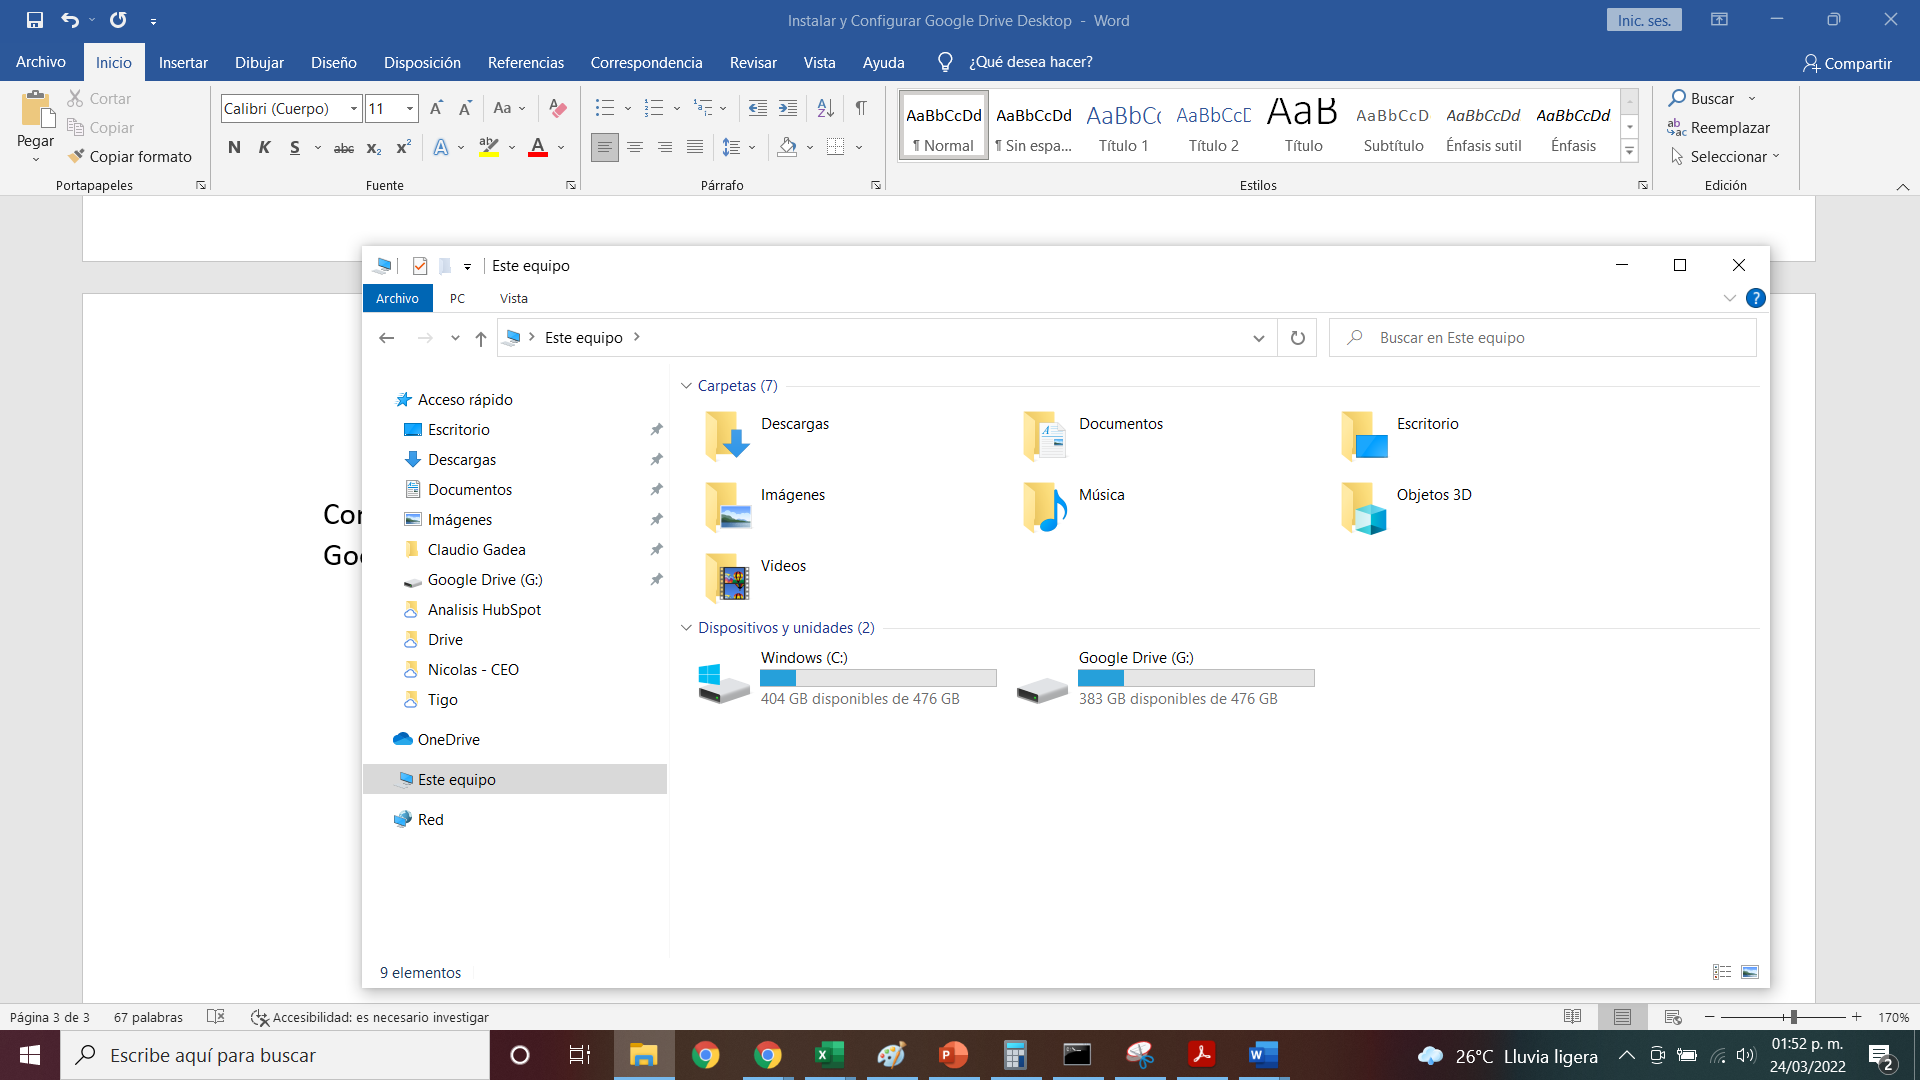Switch to the Vista tab in Explorer
The height and width of the screenshot is (1080, 1920).
[x=513, y=298]
